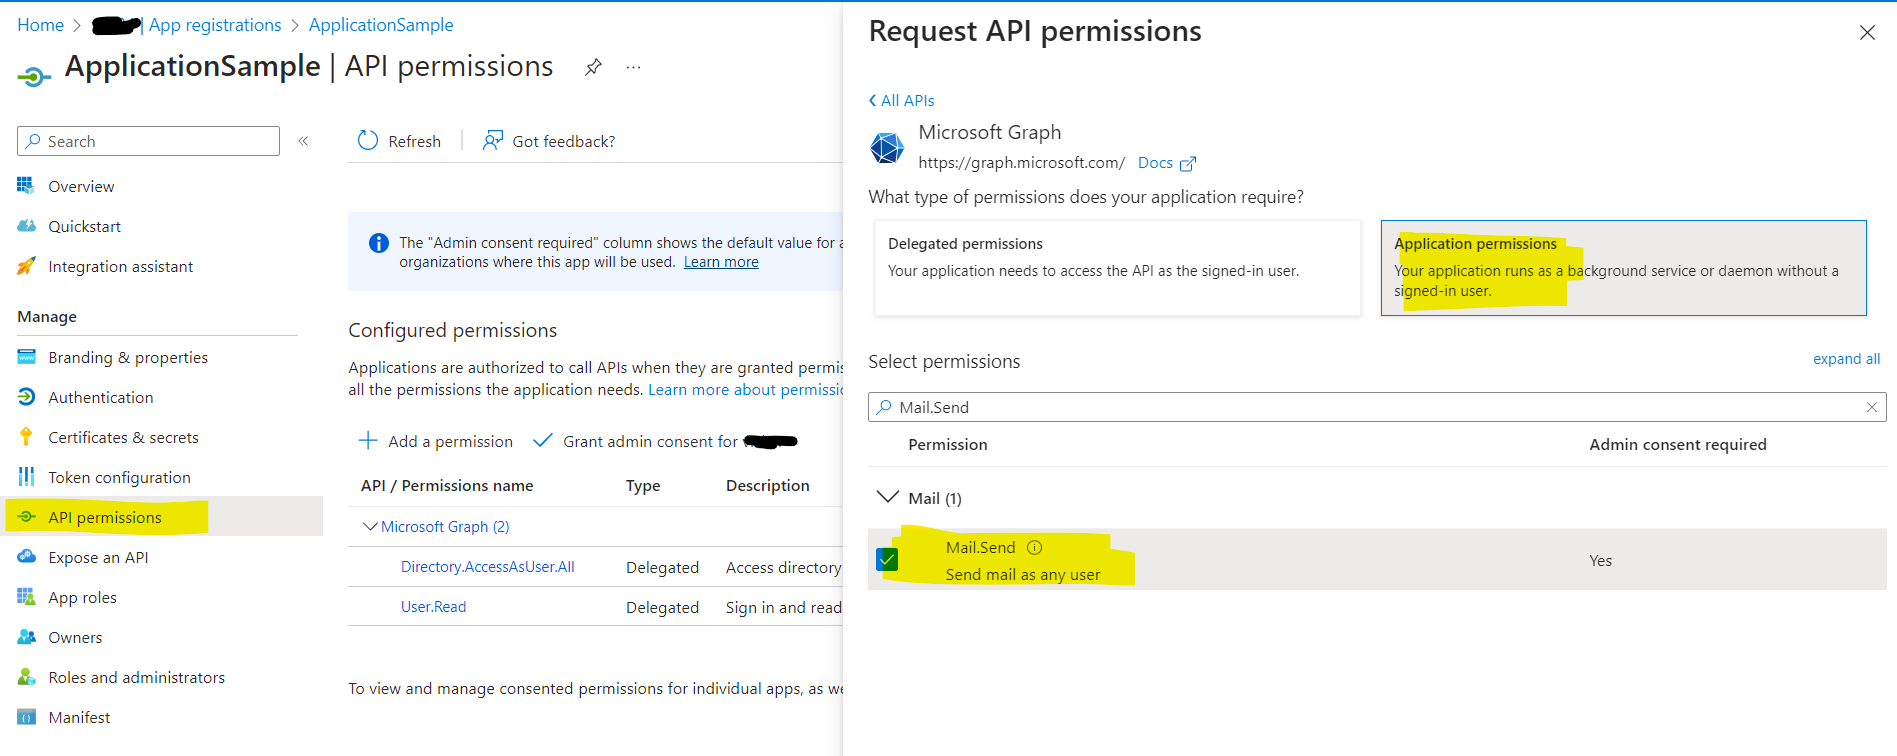This screenshot has width=1897, height=756.
Task: Click the Overview grid icon
Action: pyautogui.click(x=26, y=185)
